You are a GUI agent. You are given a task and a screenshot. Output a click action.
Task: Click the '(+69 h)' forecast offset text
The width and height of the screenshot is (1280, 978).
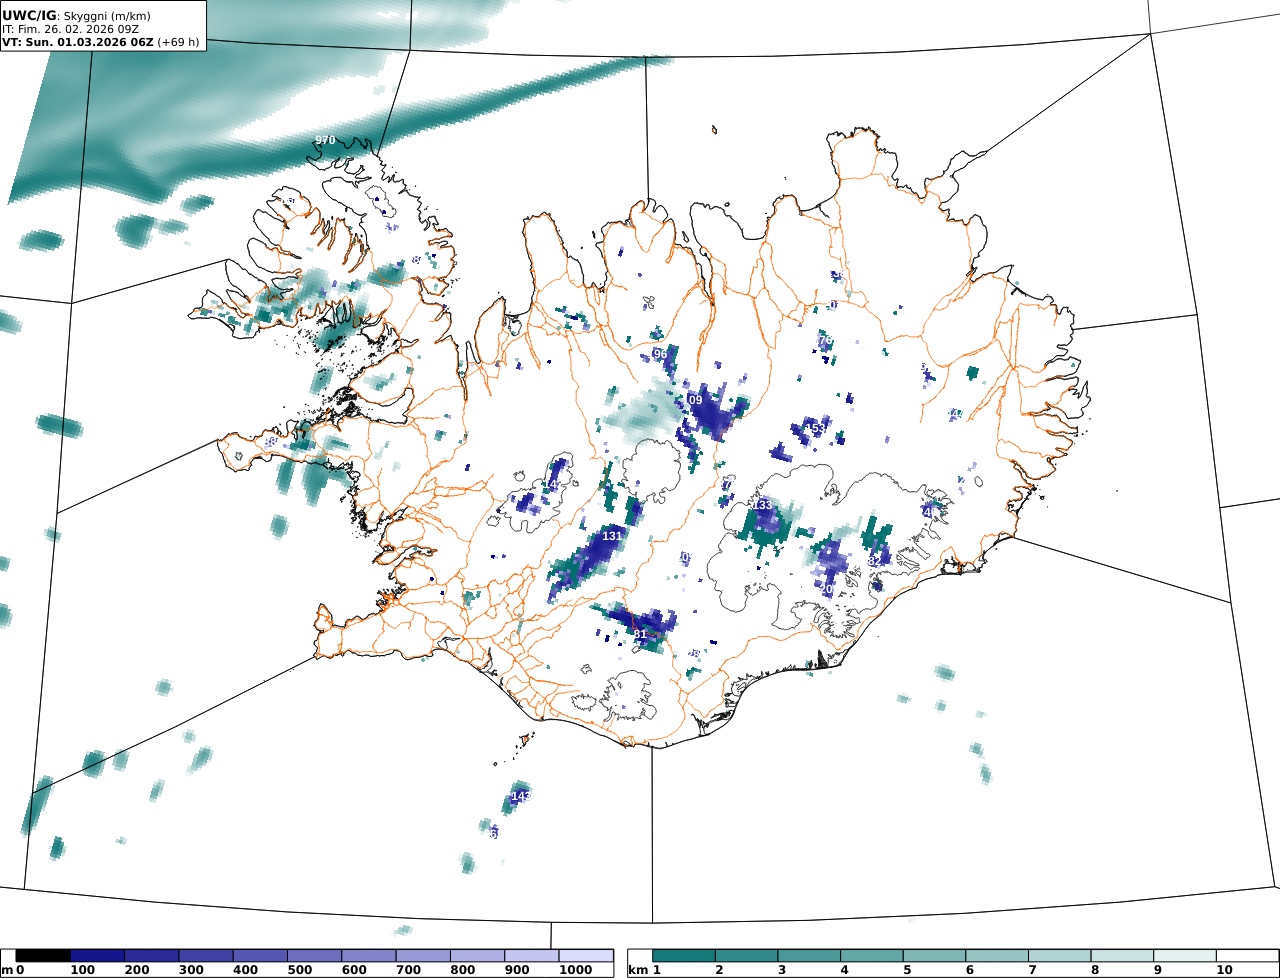178,43
